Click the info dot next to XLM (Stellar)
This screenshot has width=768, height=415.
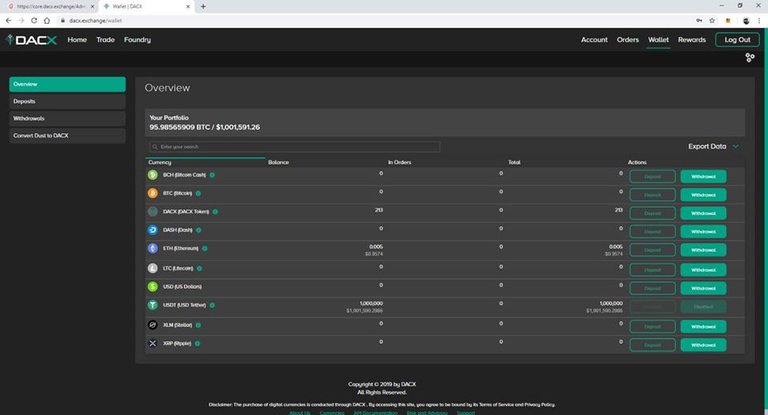tap(198, 325)
